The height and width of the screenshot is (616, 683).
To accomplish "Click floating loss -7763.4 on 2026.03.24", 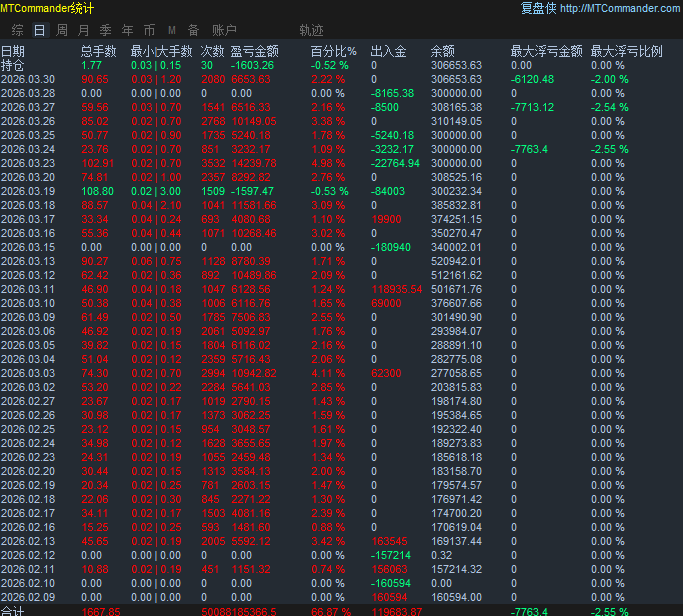I will point(529,149).
